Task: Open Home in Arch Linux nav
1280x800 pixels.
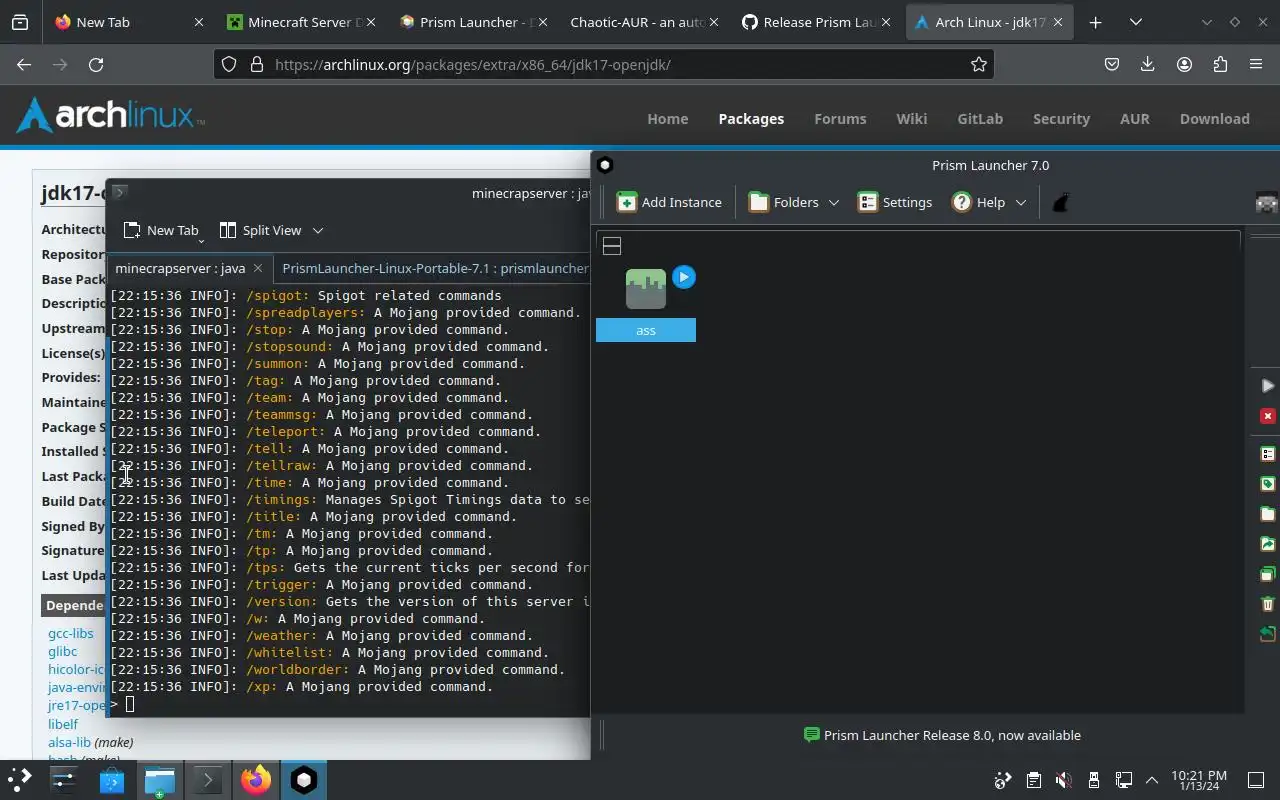Action: (667, 118)
